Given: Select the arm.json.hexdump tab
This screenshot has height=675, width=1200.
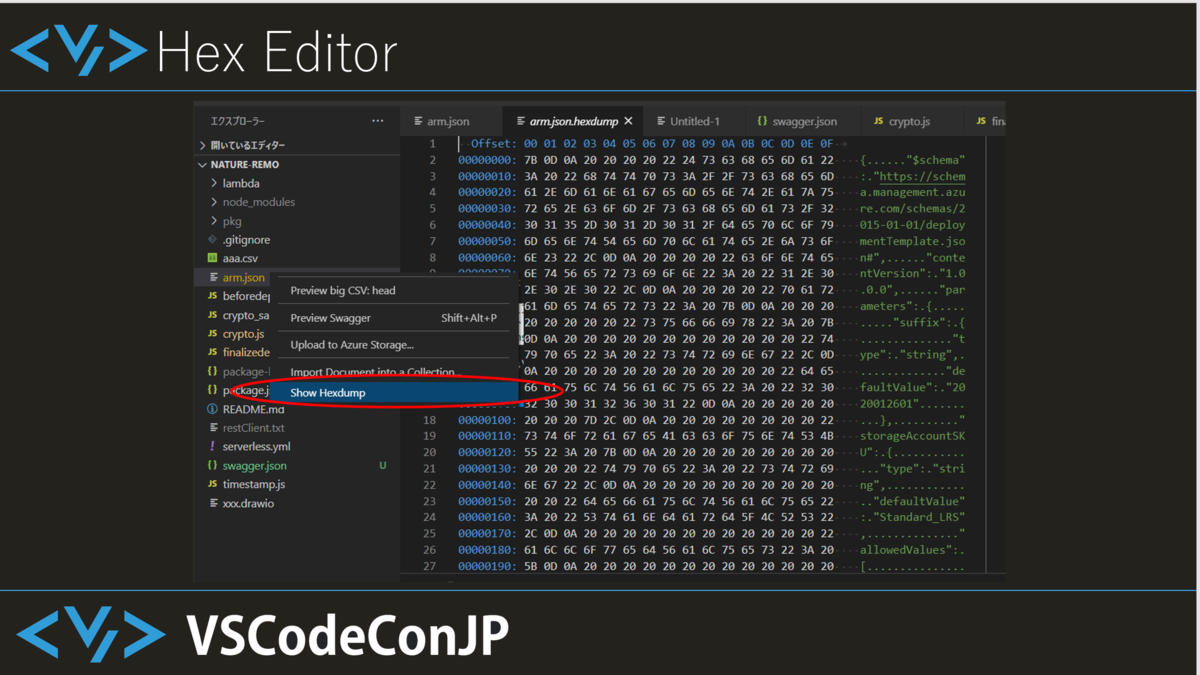Looking at the screenshot, I should (x=573, y=121).
